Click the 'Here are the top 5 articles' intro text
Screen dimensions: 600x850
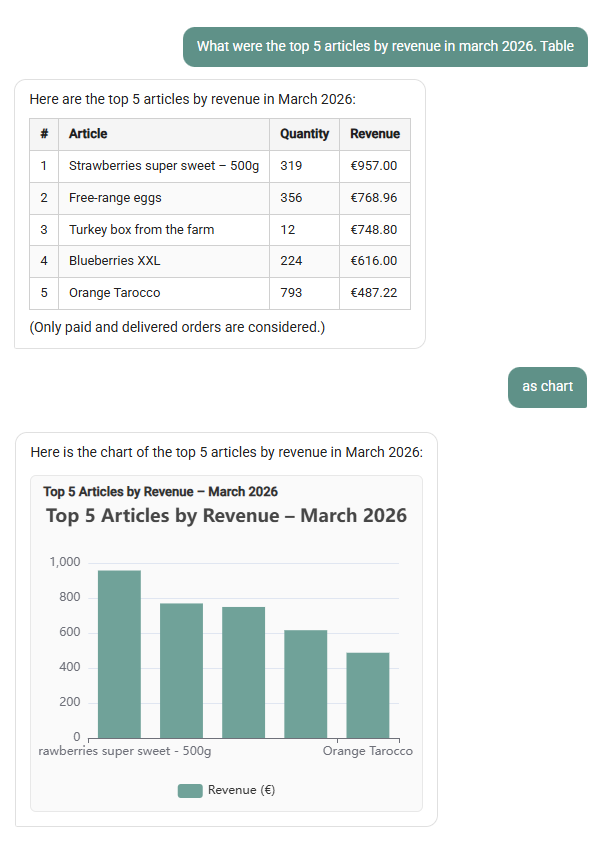tap(192, 99)
